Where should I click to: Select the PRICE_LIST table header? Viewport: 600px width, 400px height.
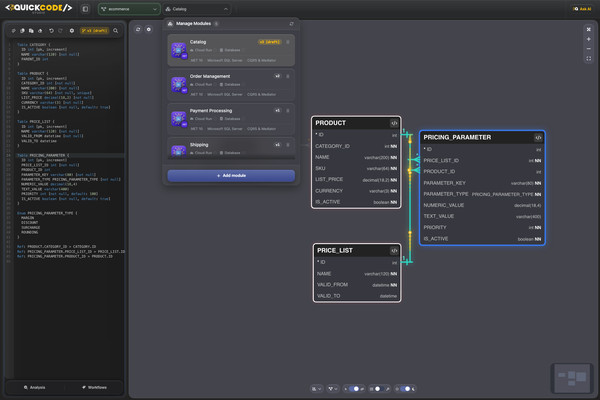(357, 250)
